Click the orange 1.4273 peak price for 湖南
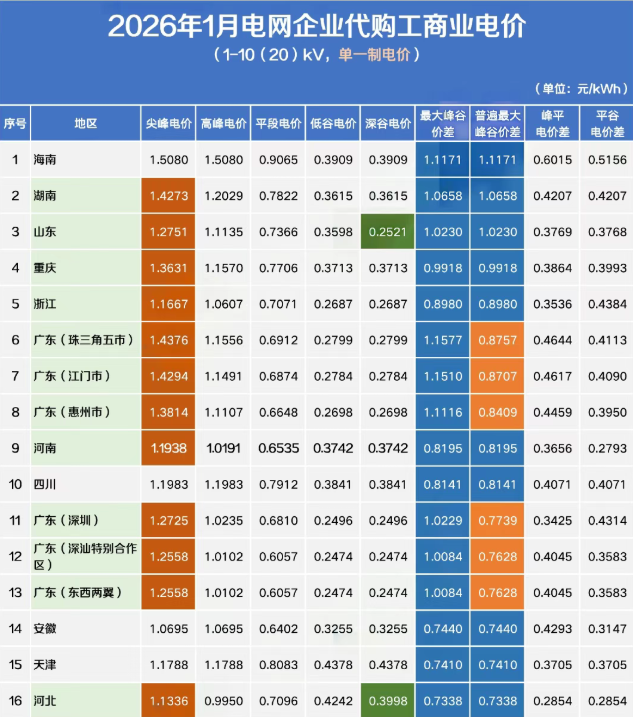Image resolution: width=633 pixels, height=717 pixels. pyautogui.click(x=168, y=195)
